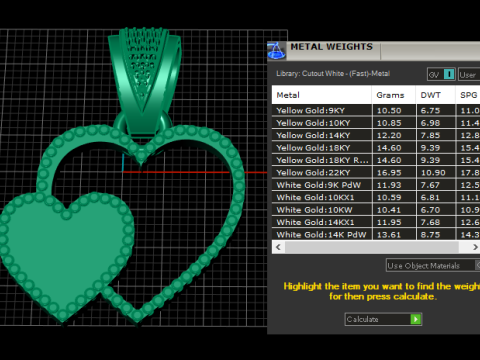
Task: Click the Metal Weights scale icon
Action: coord(276,51)
